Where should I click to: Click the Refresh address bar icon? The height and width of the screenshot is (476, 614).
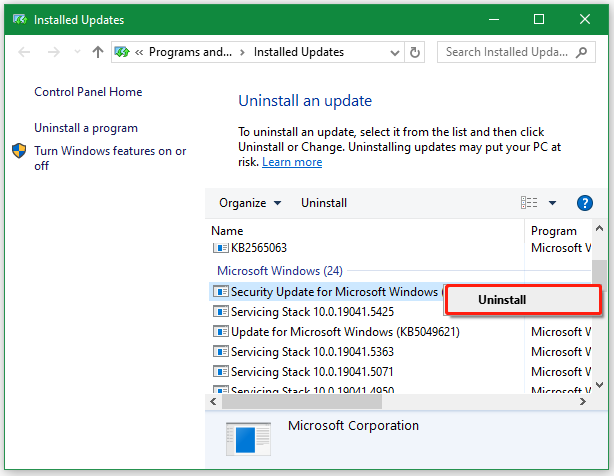tap(416, 52)
